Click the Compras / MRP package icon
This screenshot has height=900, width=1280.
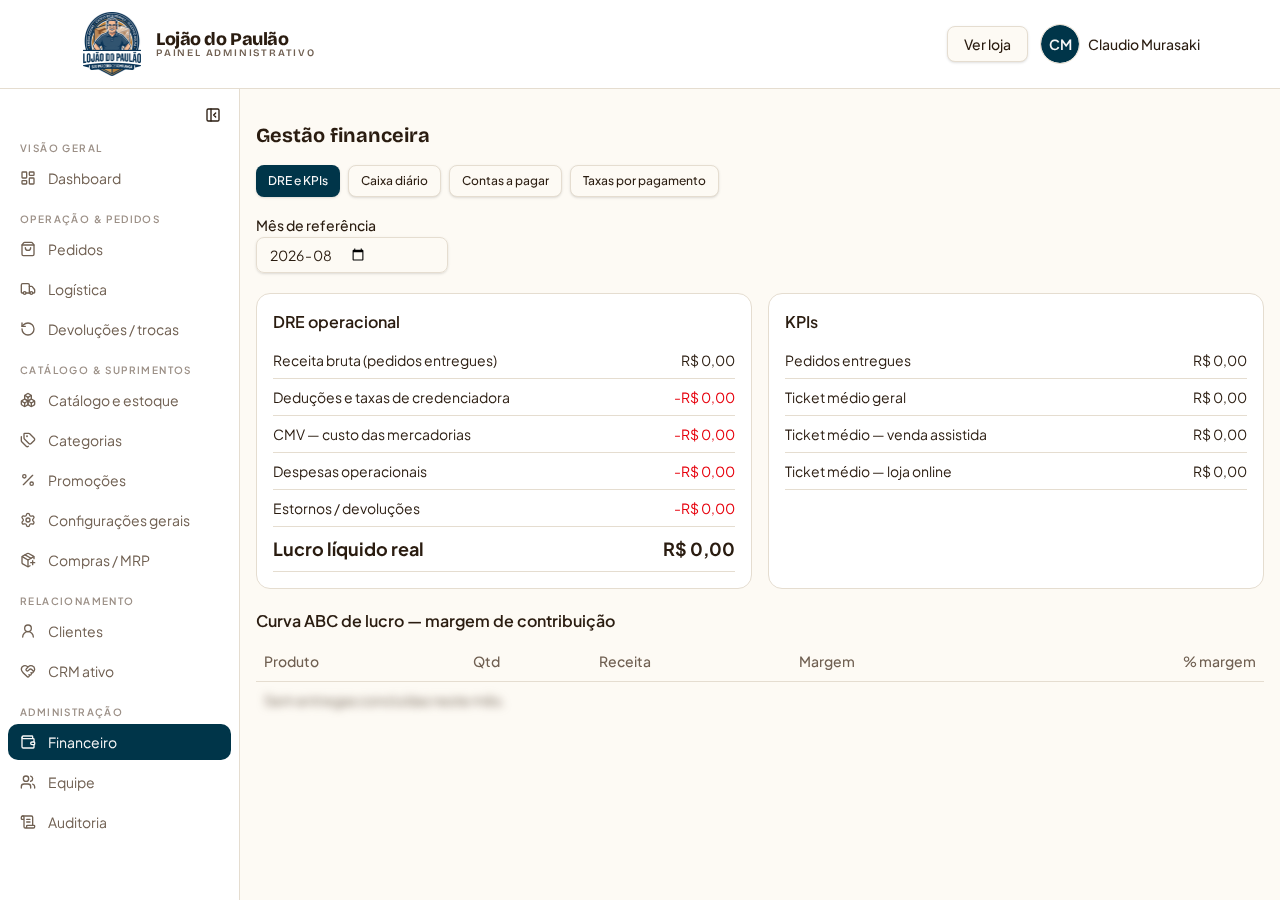[28, 560]
